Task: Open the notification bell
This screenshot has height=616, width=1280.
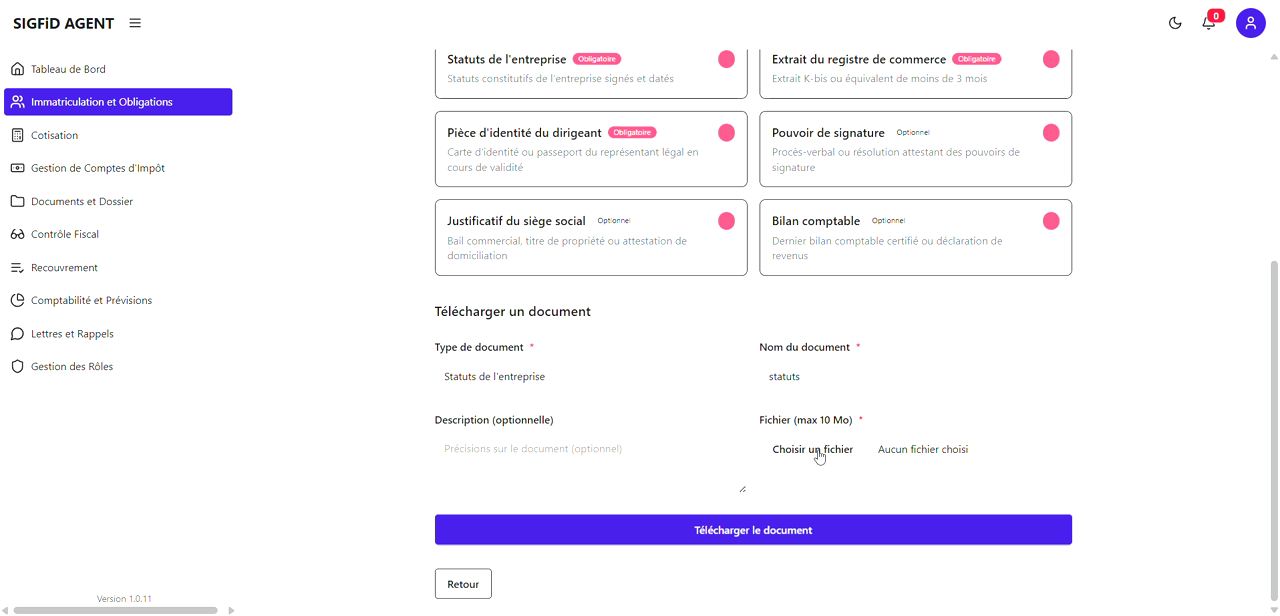Action: coord(1209,22)
